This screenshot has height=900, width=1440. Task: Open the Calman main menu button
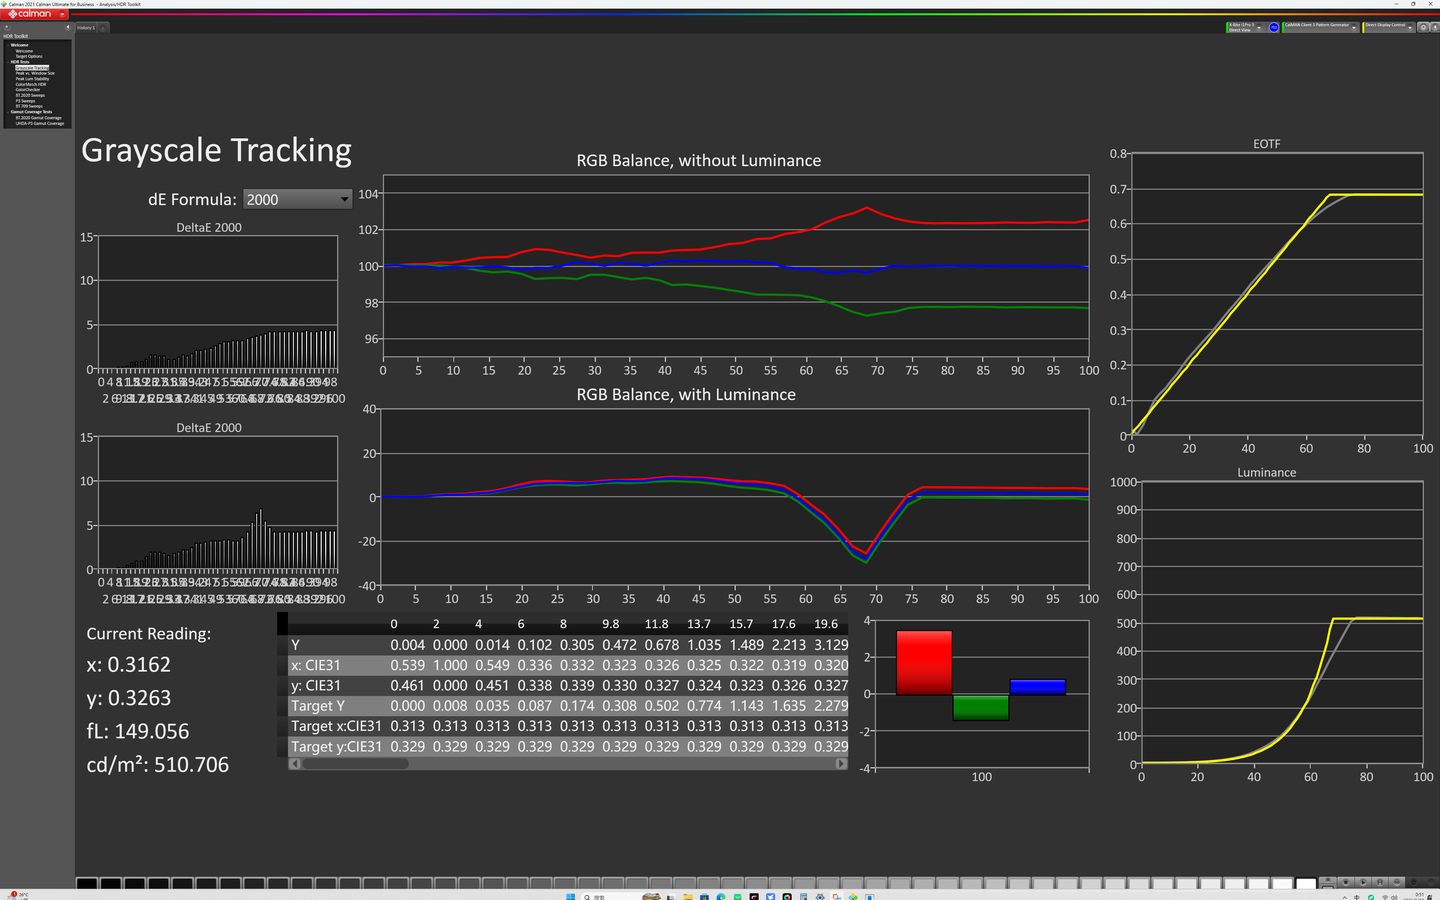click(36, 14)
